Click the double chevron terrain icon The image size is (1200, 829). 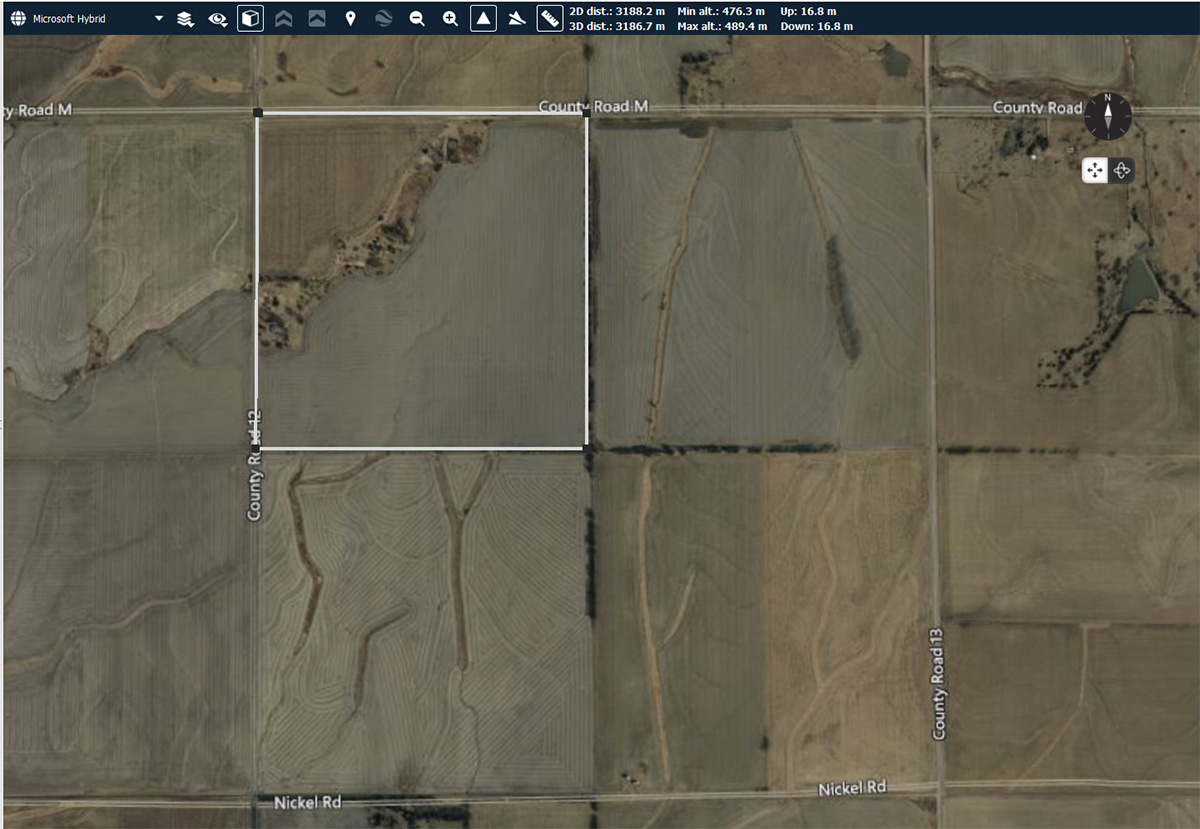tap(284, 18)
